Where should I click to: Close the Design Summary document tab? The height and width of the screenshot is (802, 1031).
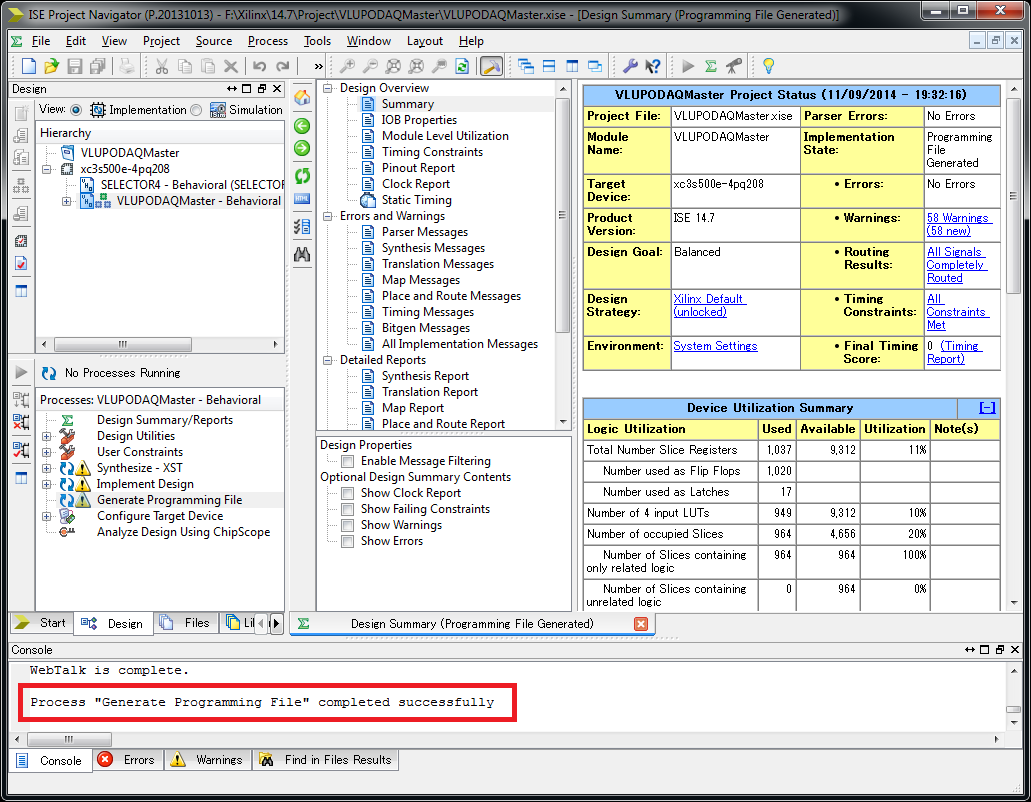tap(640, 624)
